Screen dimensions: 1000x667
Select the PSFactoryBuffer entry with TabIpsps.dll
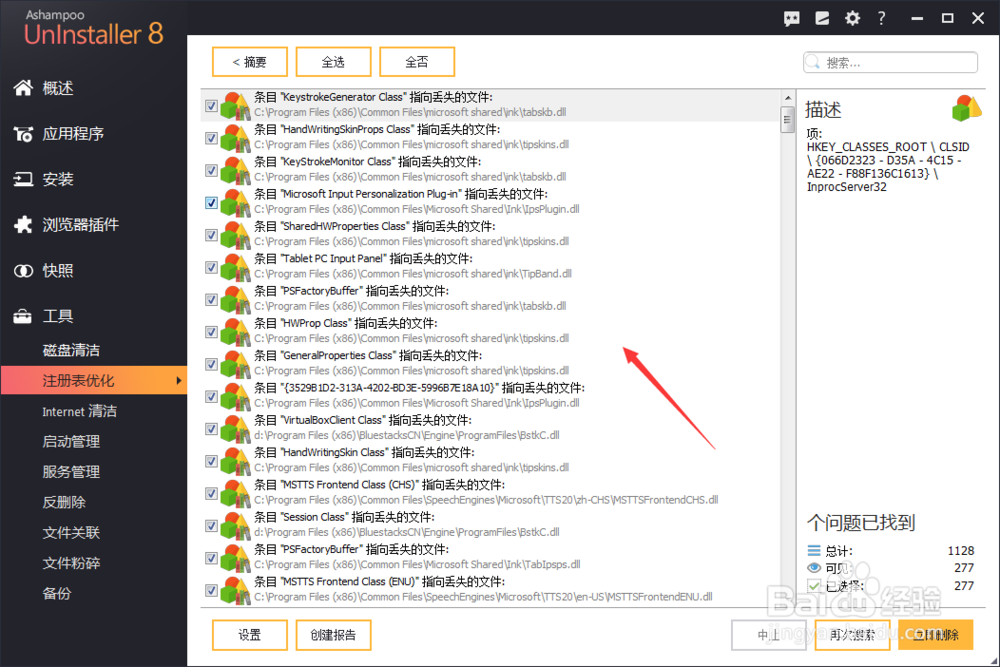[490, 557]
